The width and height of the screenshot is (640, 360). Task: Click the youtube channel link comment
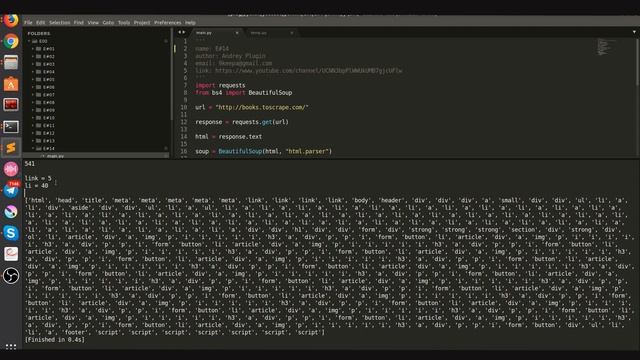(x=299, y=71)
